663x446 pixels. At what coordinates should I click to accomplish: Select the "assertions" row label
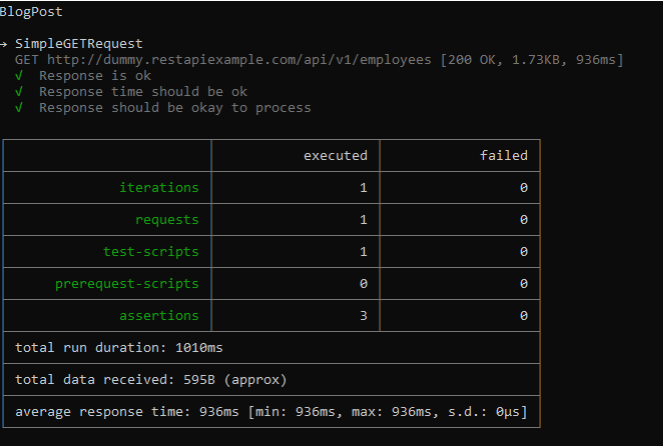pos(159,316)
